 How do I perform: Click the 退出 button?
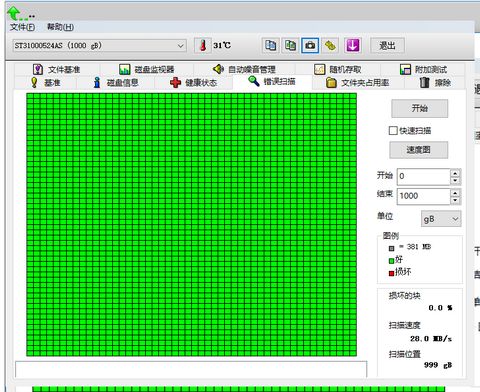point(388,45)
